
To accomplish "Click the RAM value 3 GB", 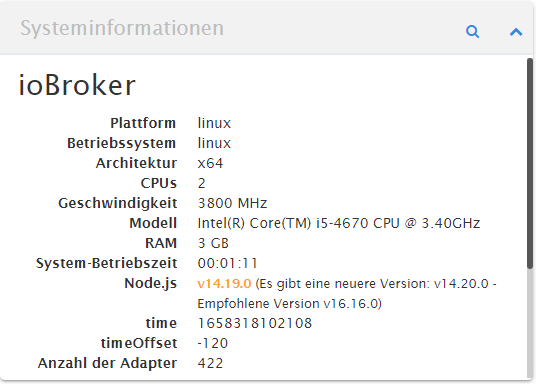I will click(213, 243).
